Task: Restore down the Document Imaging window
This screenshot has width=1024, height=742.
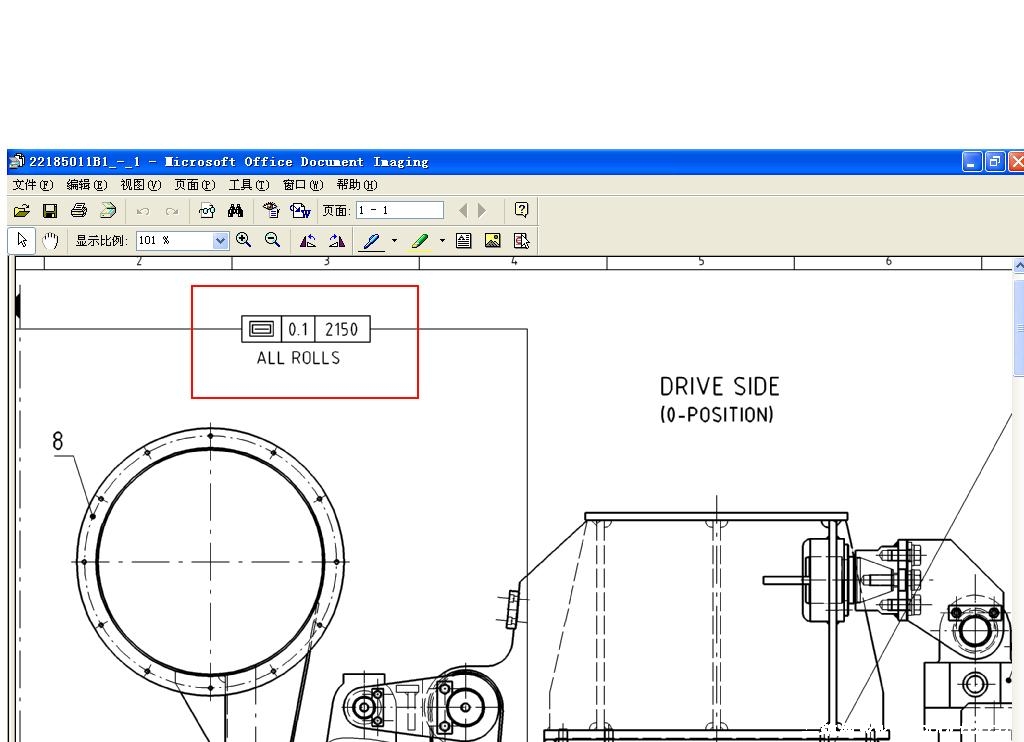Action: point(995,161)
